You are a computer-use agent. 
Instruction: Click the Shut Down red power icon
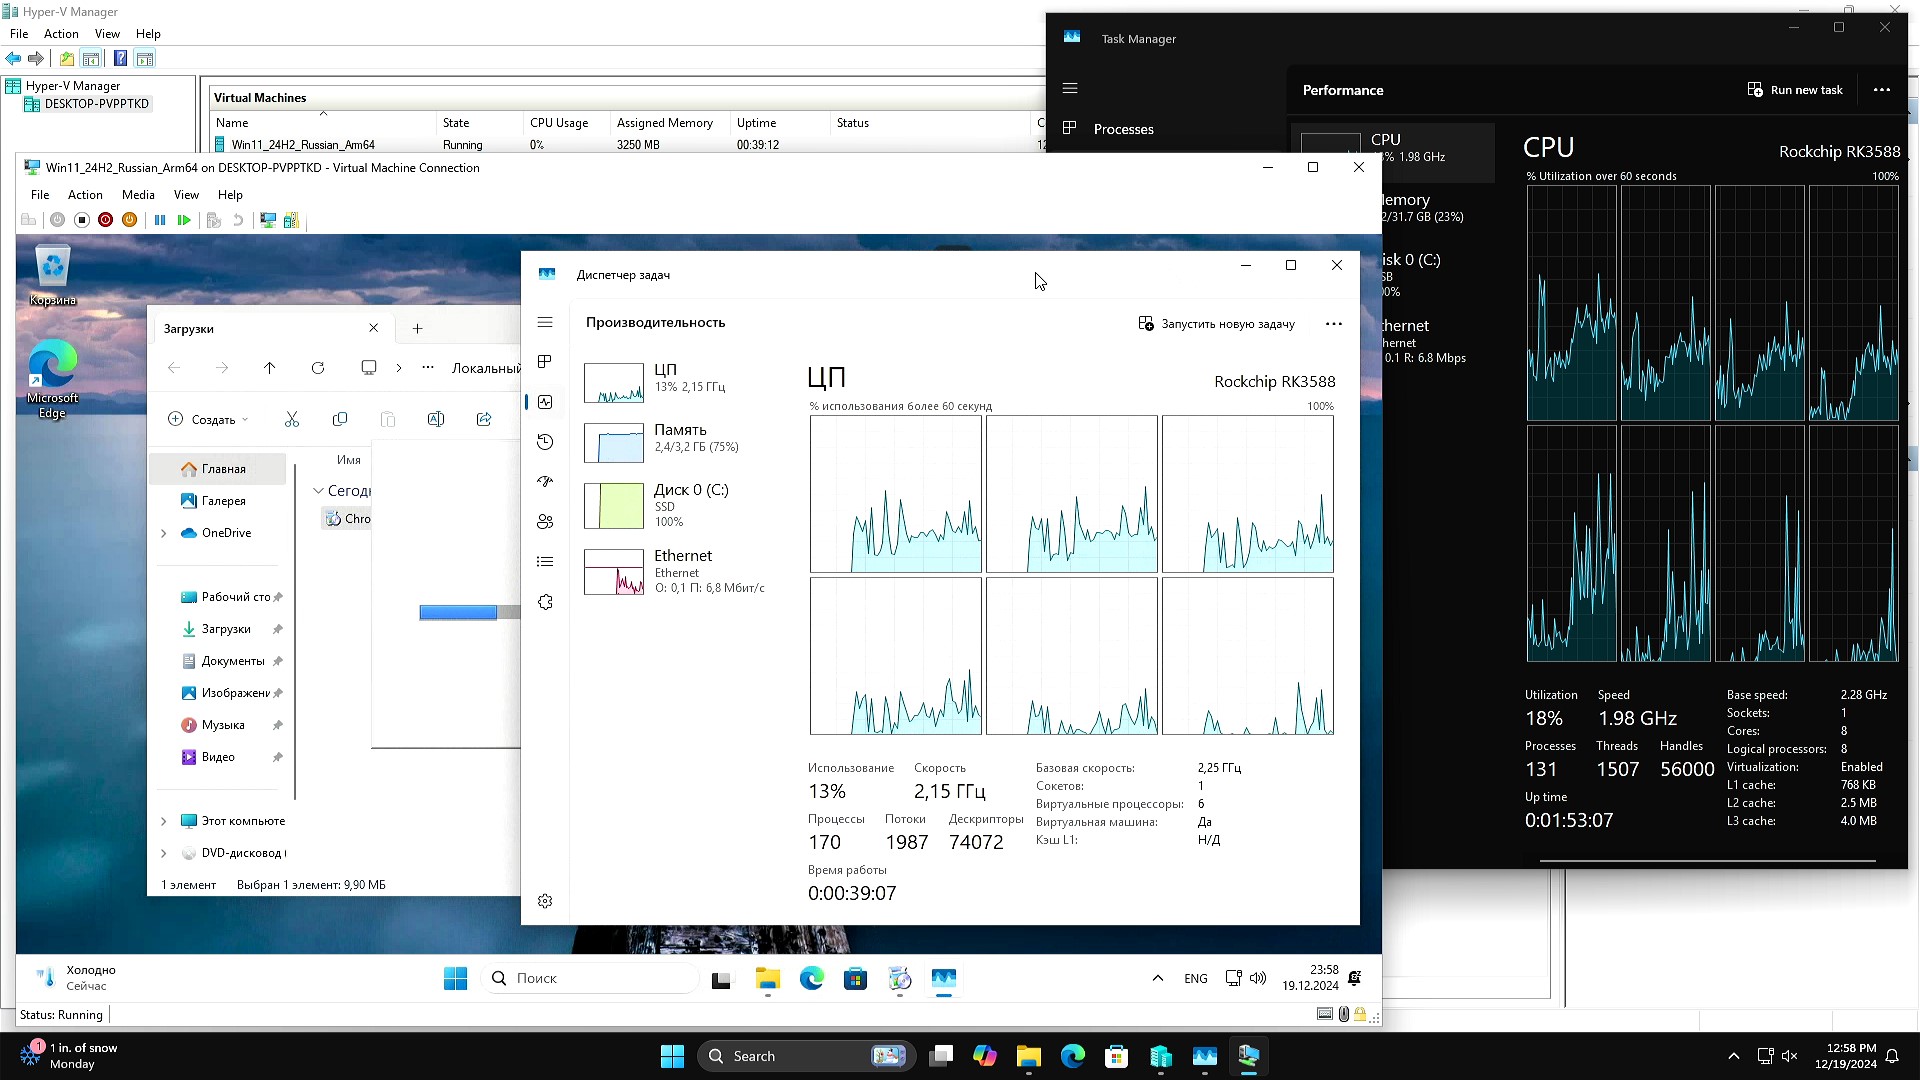pyautogui.click(x=105, y=220)
